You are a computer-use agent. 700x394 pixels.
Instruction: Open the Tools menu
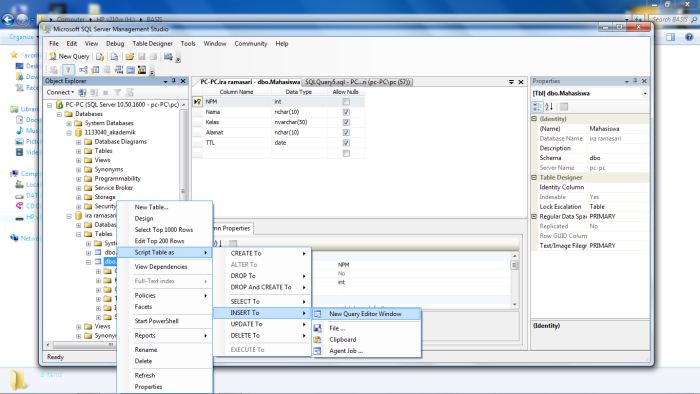(x=188, y=44)
